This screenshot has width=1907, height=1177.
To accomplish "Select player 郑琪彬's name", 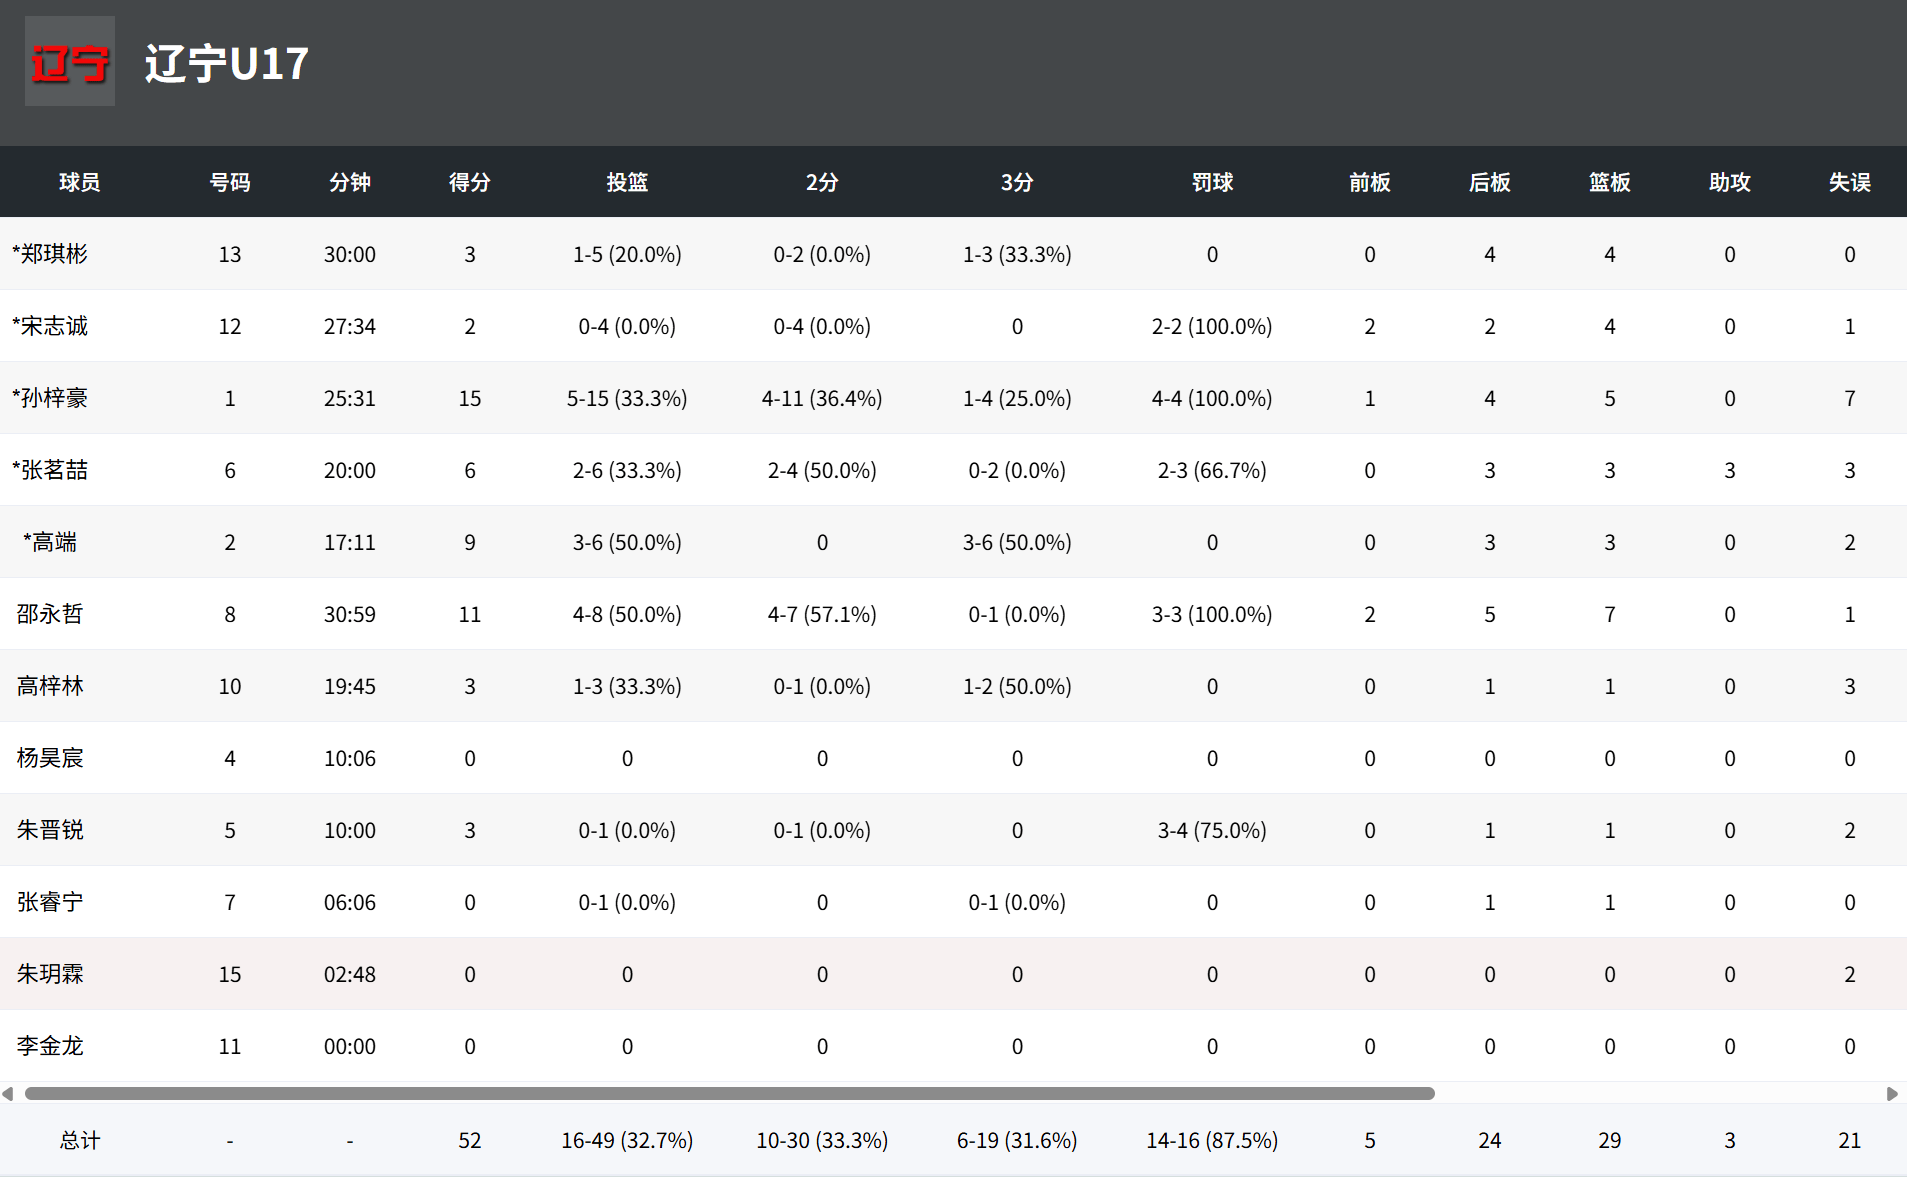I will coord(50,254).
